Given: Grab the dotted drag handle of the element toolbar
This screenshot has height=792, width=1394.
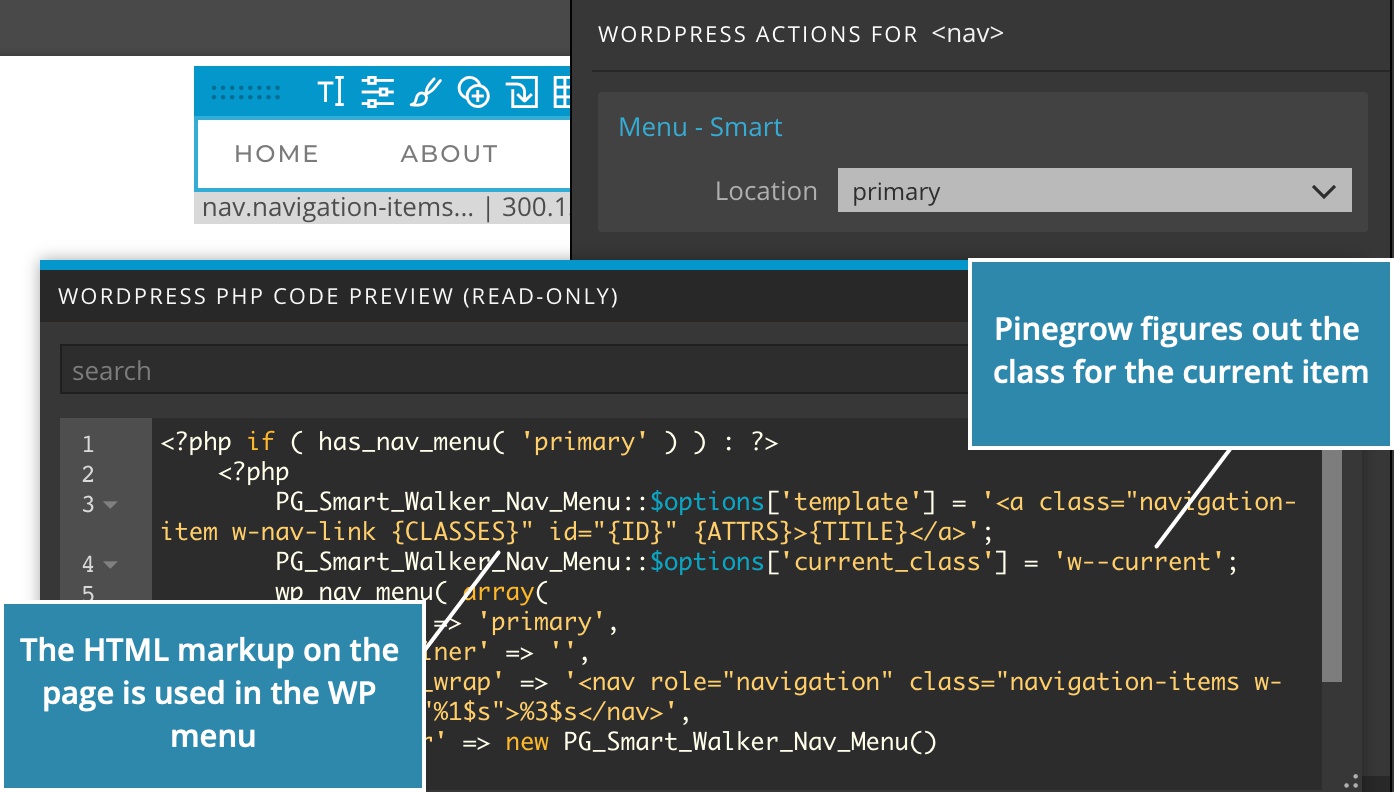Looking at the screenshot, I should (246, 93).
